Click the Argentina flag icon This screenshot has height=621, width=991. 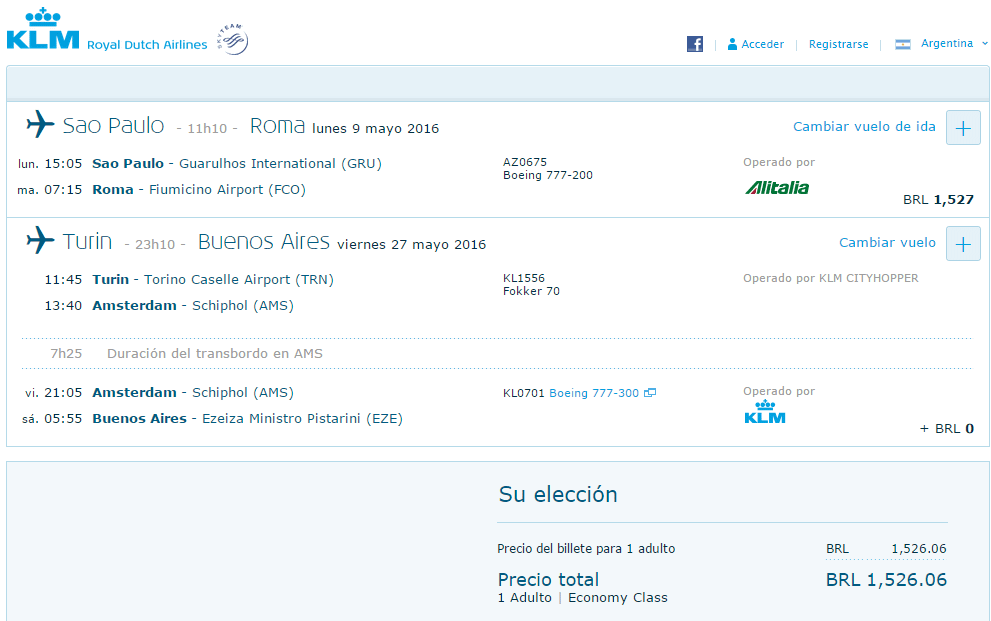pyautogui.click(x=903, y=44)
